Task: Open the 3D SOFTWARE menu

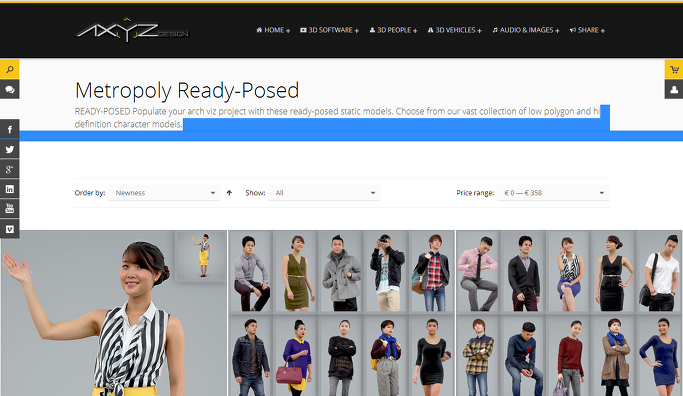Action: (329, 30)
